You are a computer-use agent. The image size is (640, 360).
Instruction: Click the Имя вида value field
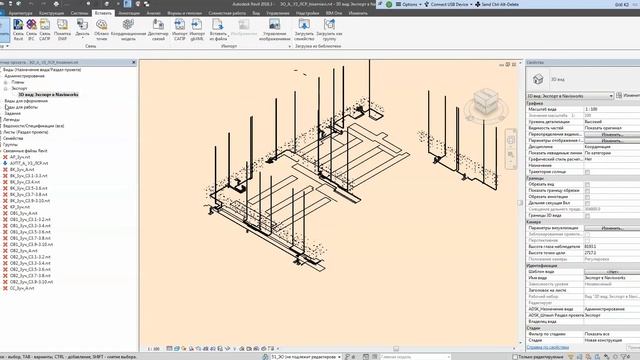point(612,278)
